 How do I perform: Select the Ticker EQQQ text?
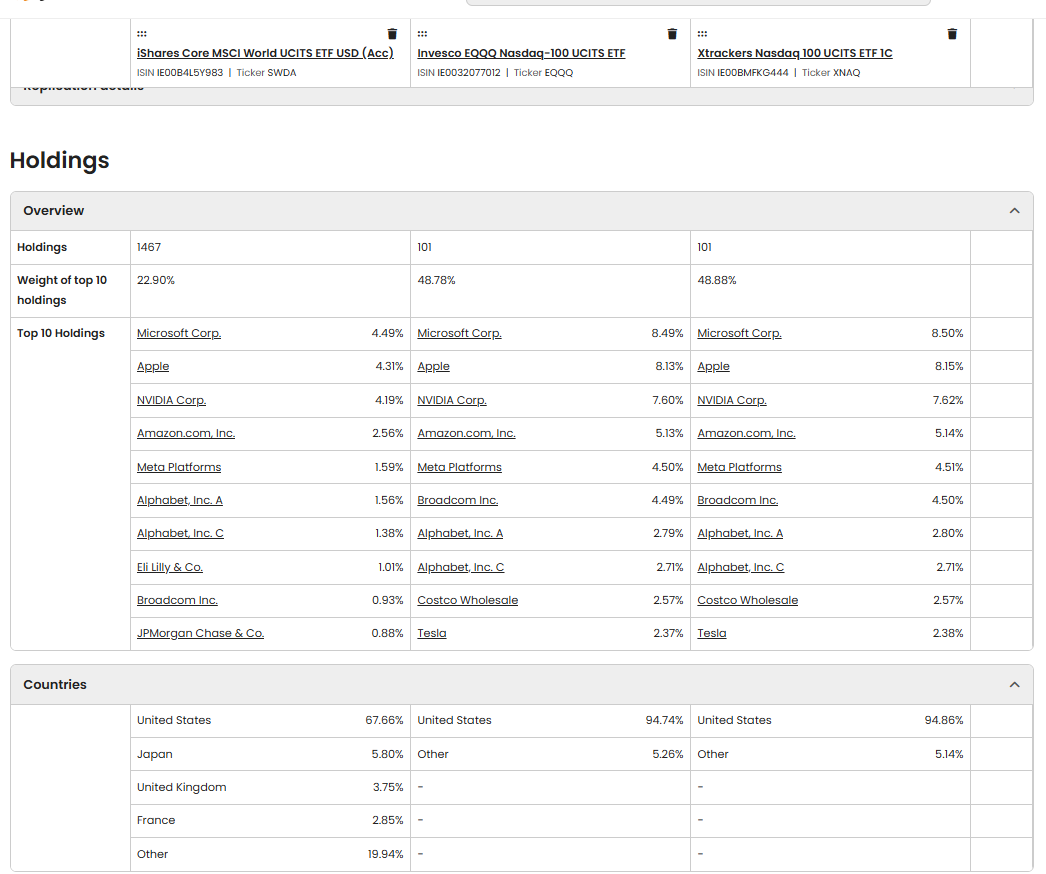coord(543,73)
